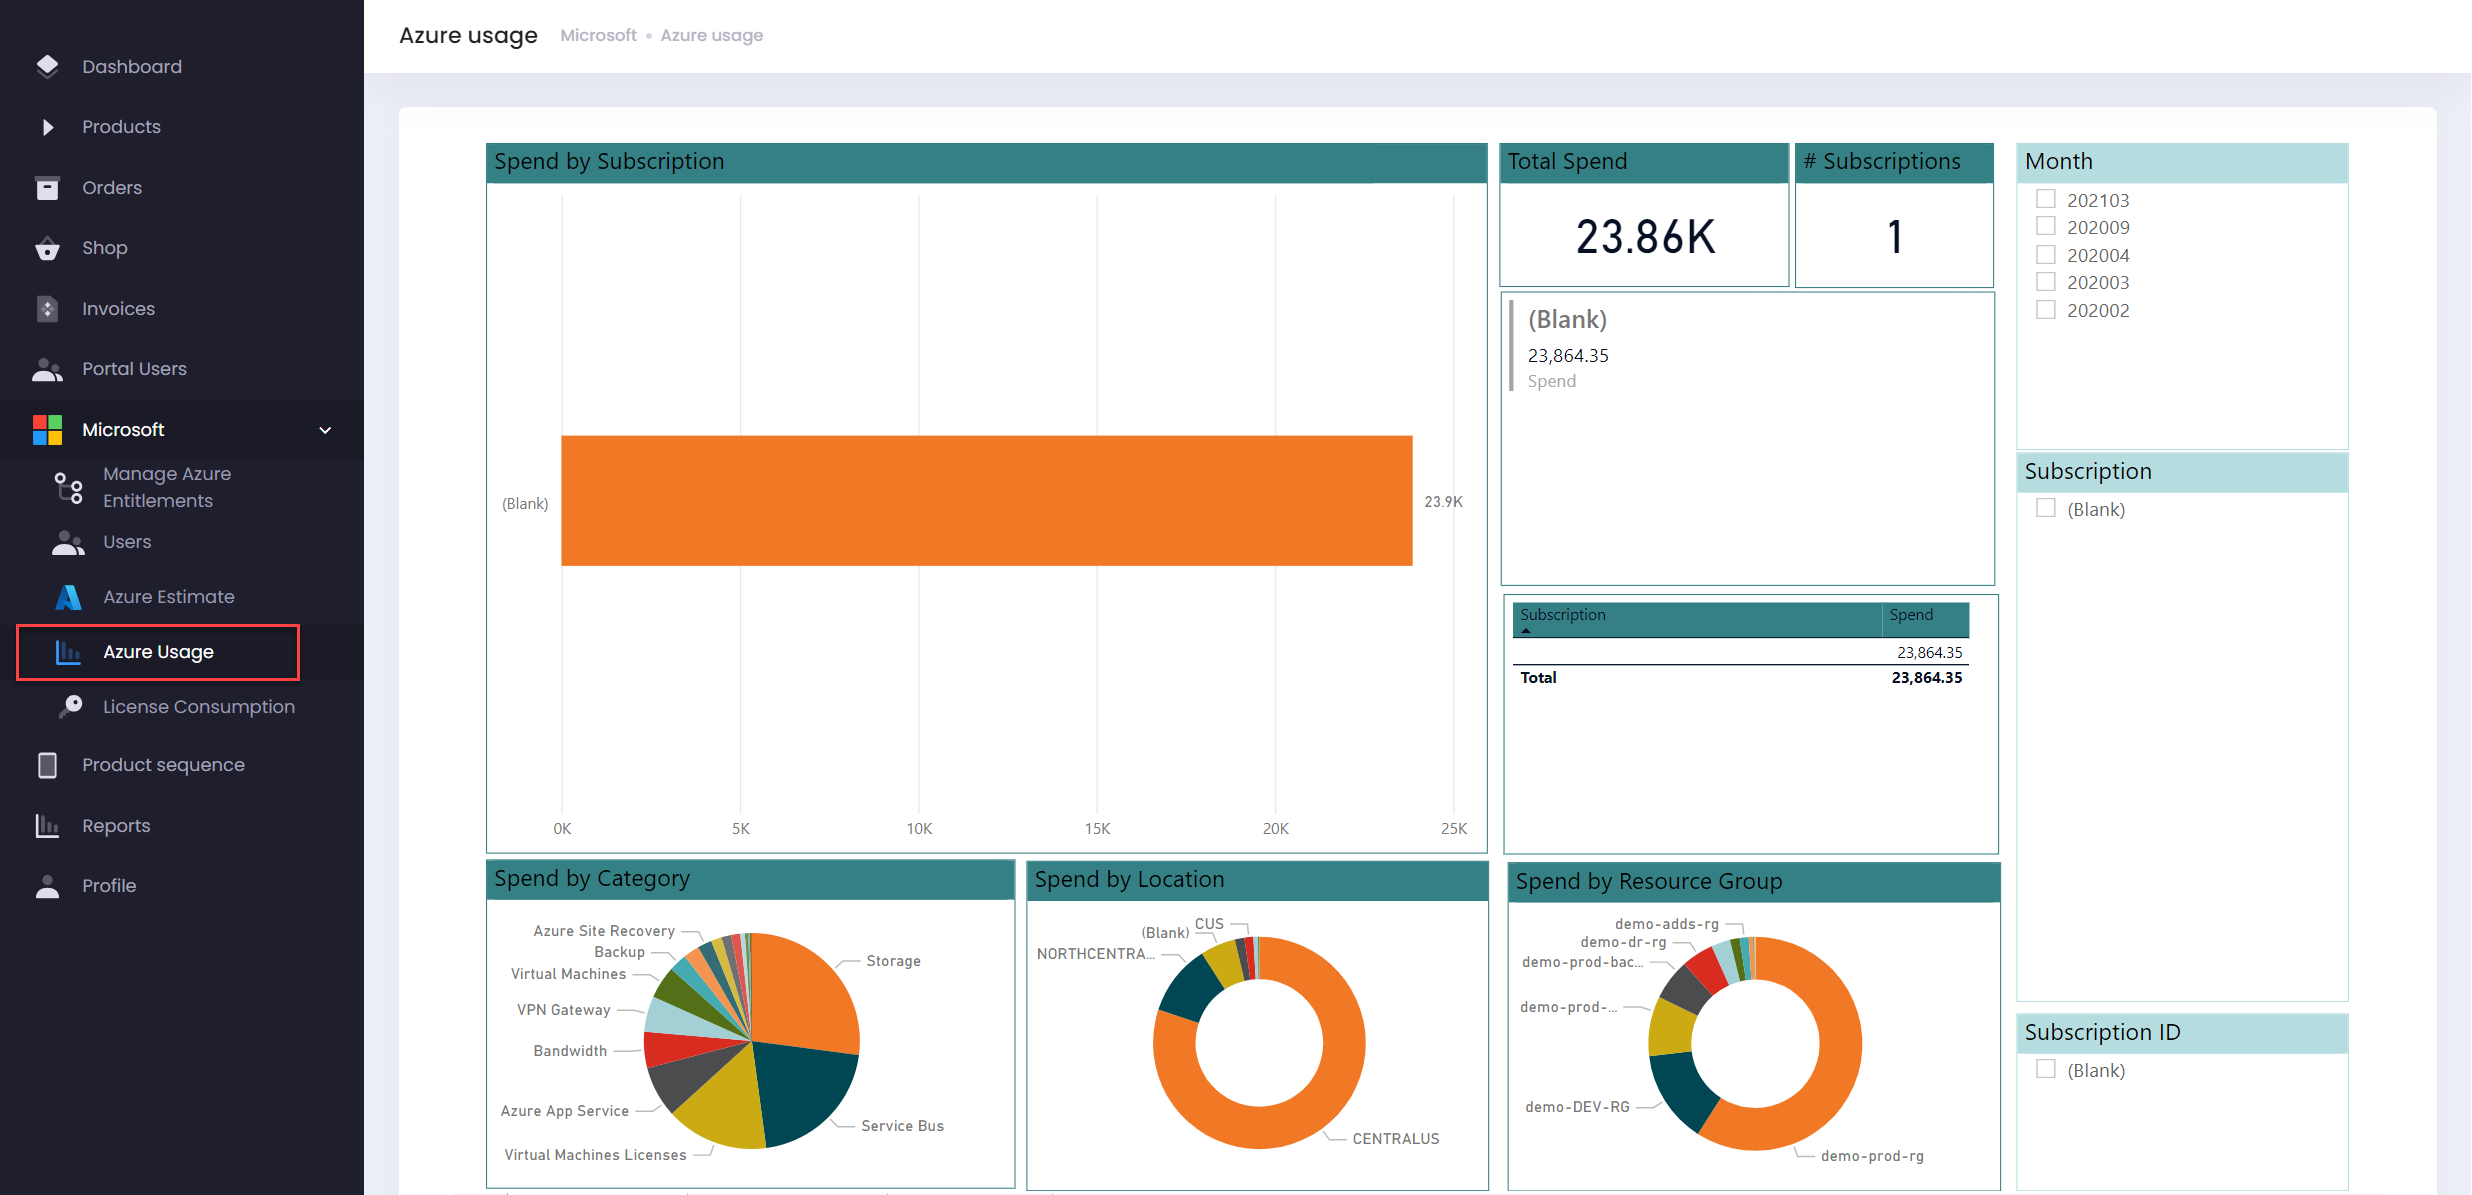Click the VPN Gateway category label

[564, 1010]
